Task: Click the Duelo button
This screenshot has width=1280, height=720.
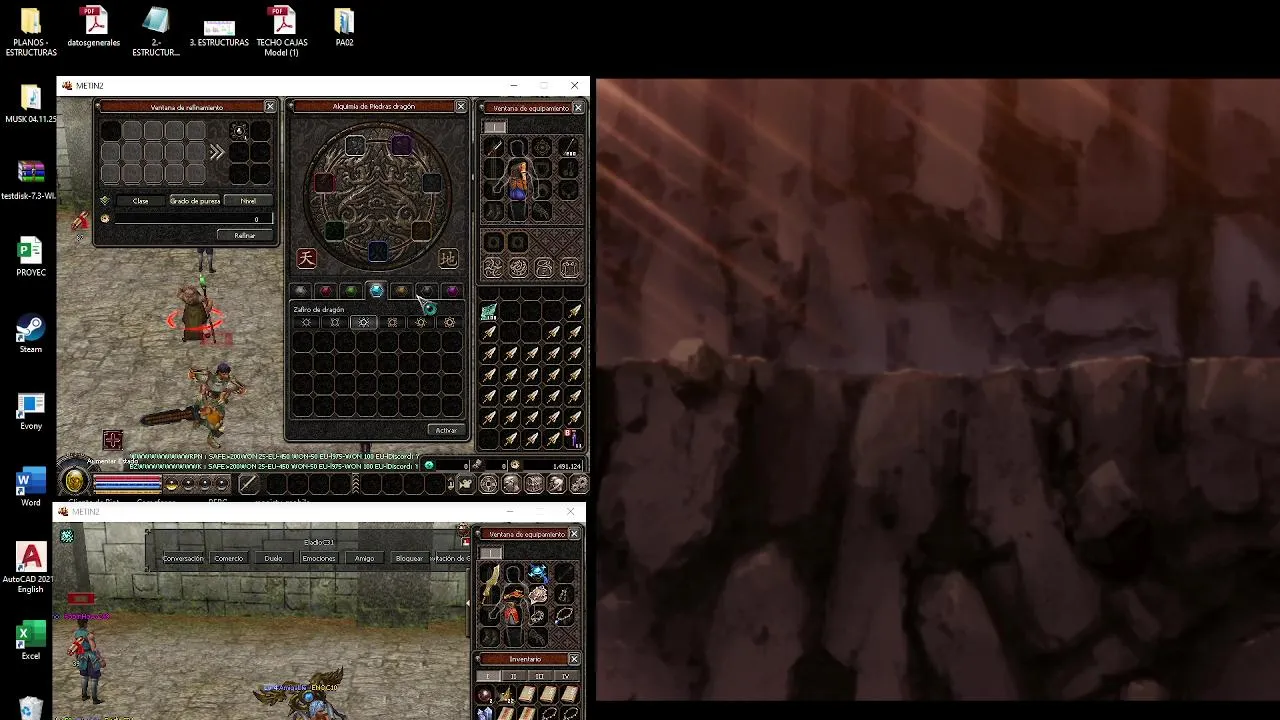Action: (x=273, y=558)
